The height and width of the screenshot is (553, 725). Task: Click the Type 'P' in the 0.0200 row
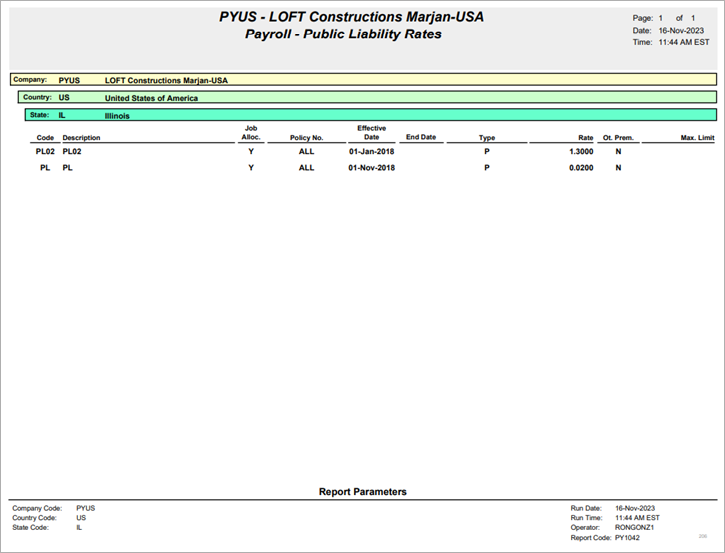[x=486, y=168]
